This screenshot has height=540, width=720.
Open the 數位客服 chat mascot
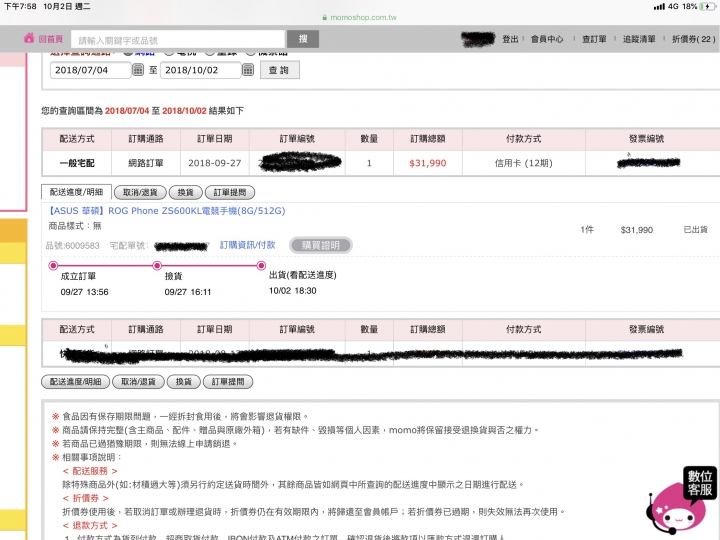tap(681, 501)
